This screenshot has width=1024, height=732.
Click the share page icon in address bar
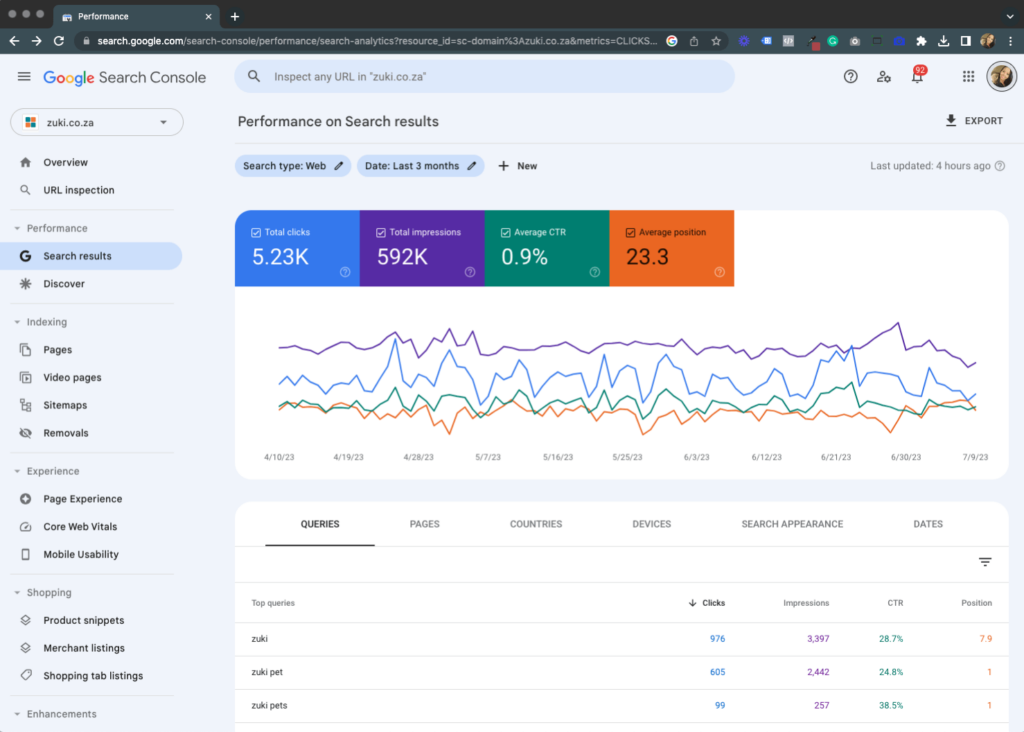[x=694, y=41]
